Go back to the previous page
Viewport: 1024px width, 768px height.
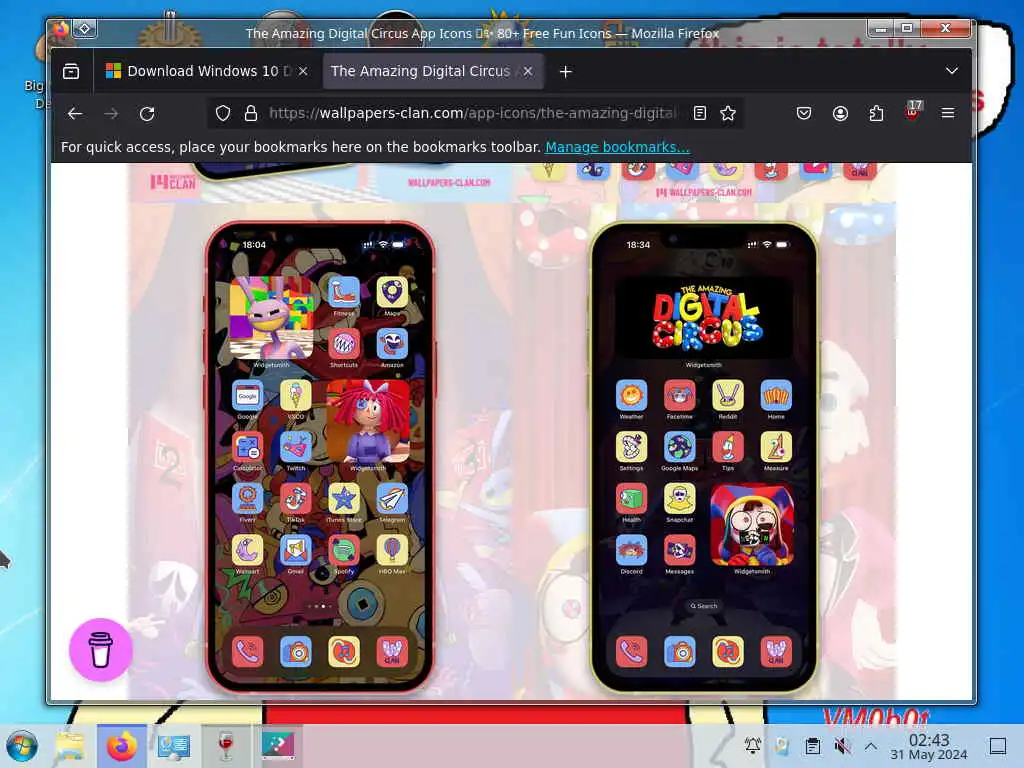pos(75,114)
